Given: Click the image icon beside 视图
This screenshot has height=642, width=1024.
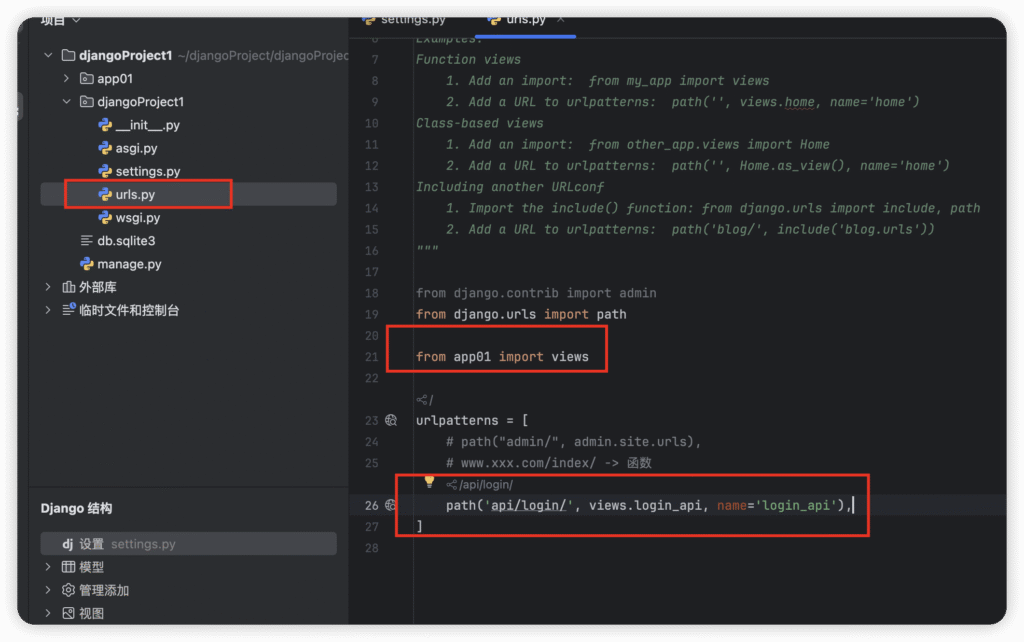Looking at the screenshot, I should tap(68, 613).
